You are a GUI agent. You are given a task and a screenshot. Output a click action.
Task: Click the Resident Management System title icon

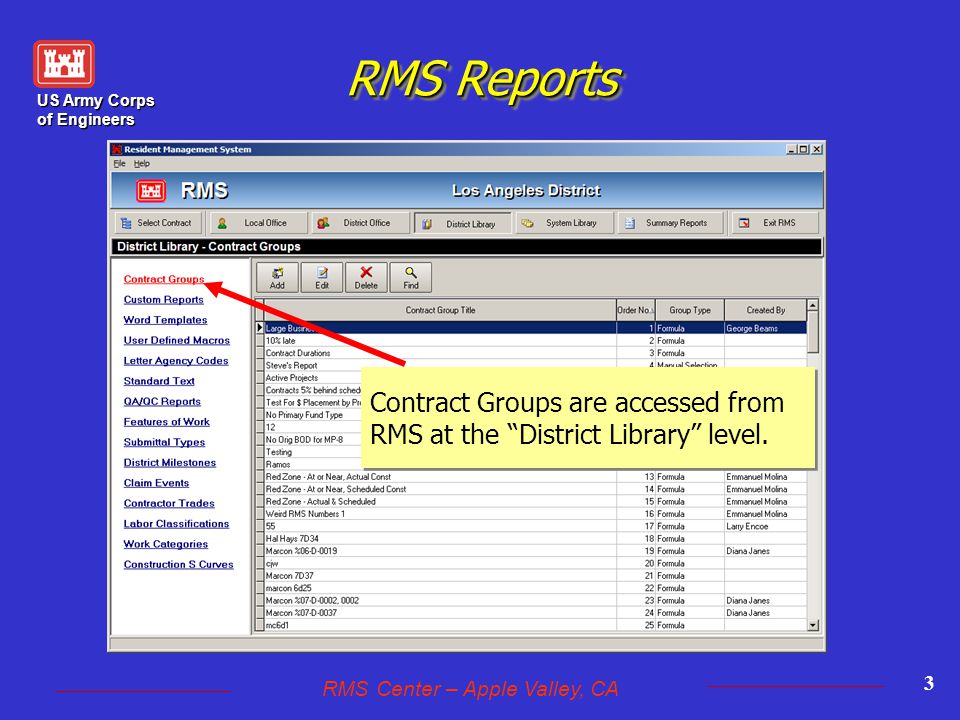[116, 149]
